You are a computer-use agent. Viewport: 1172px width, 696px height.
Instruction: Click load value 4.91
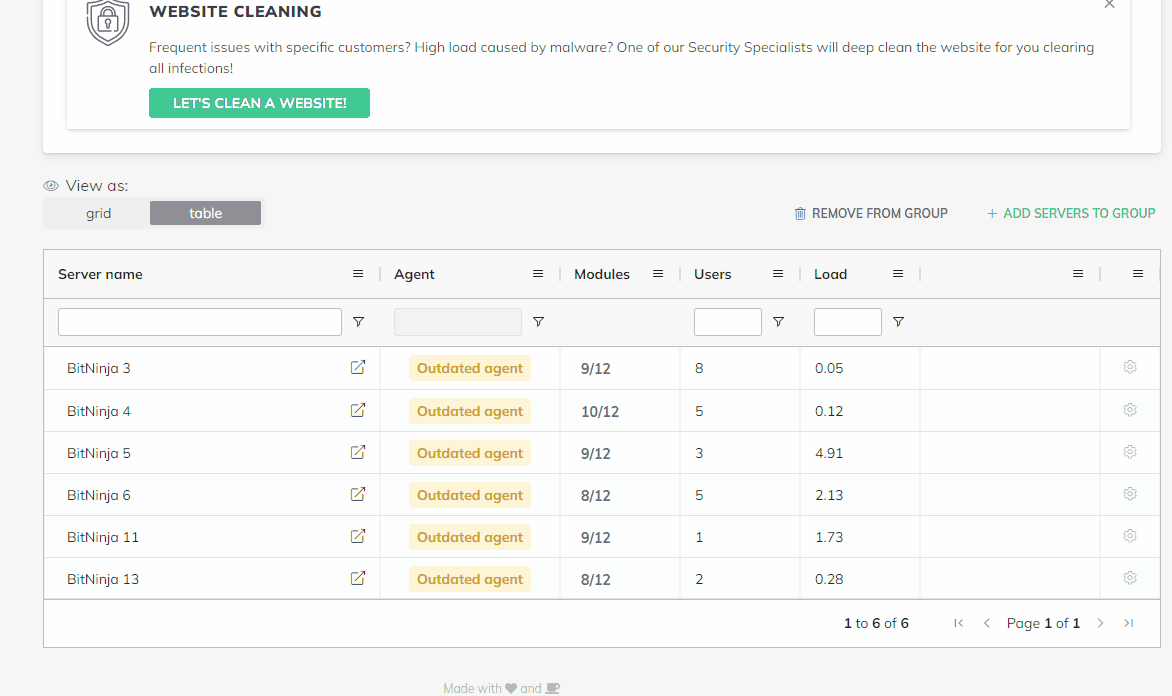click(829, 453)
